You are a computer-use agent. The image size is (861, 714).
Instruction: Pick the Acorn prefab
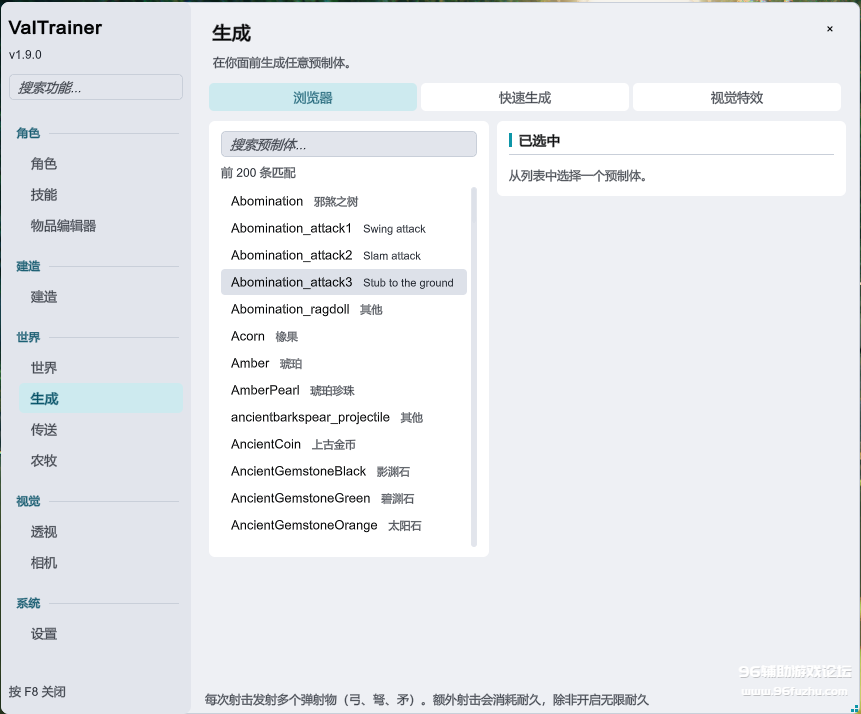point(344,336)
